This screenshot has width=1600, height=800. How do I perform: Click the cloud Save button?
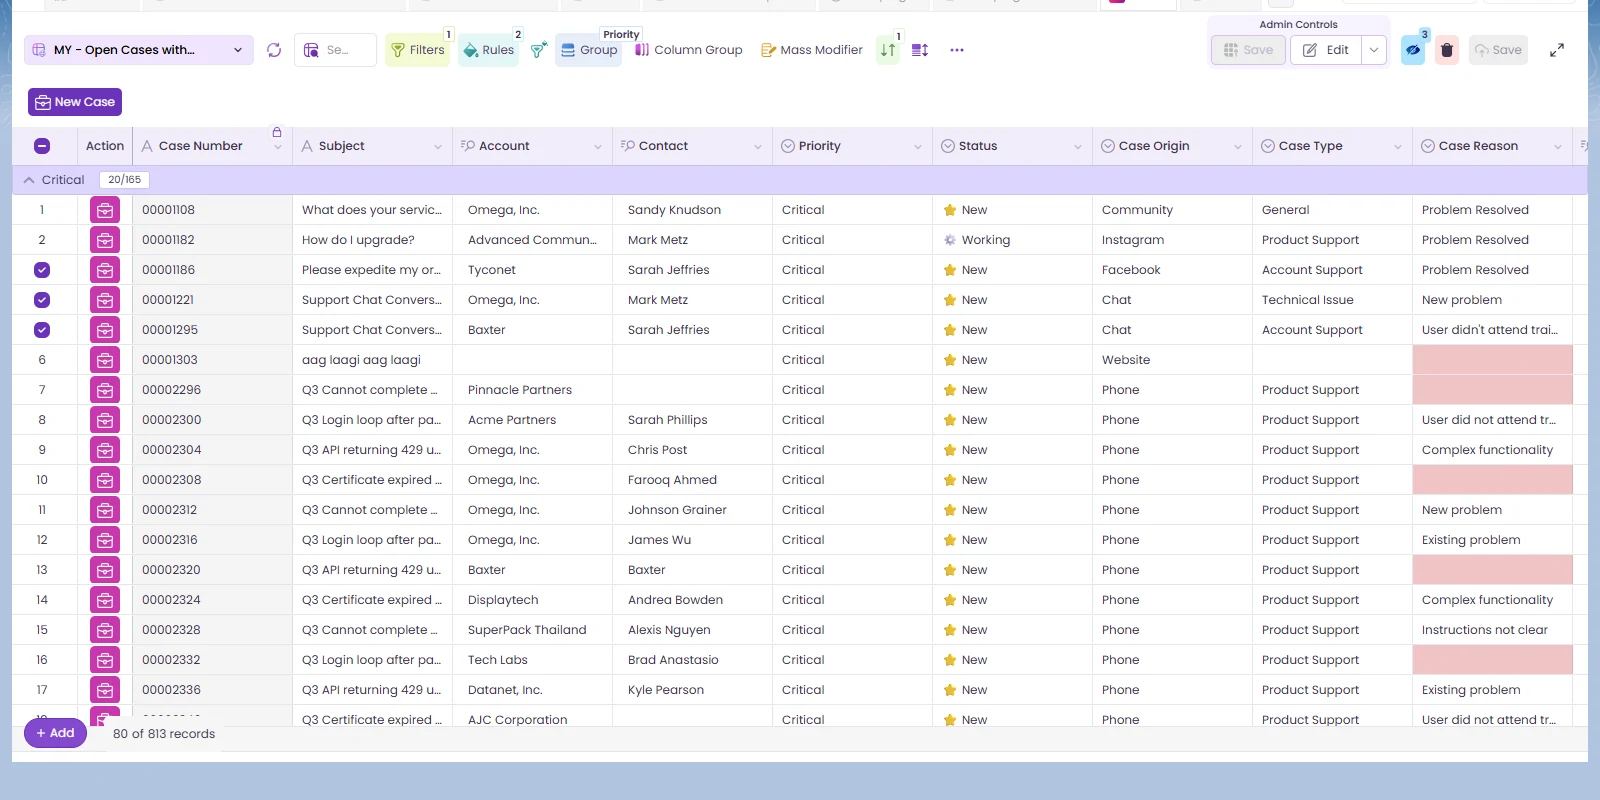click(x=1498, y=50)
